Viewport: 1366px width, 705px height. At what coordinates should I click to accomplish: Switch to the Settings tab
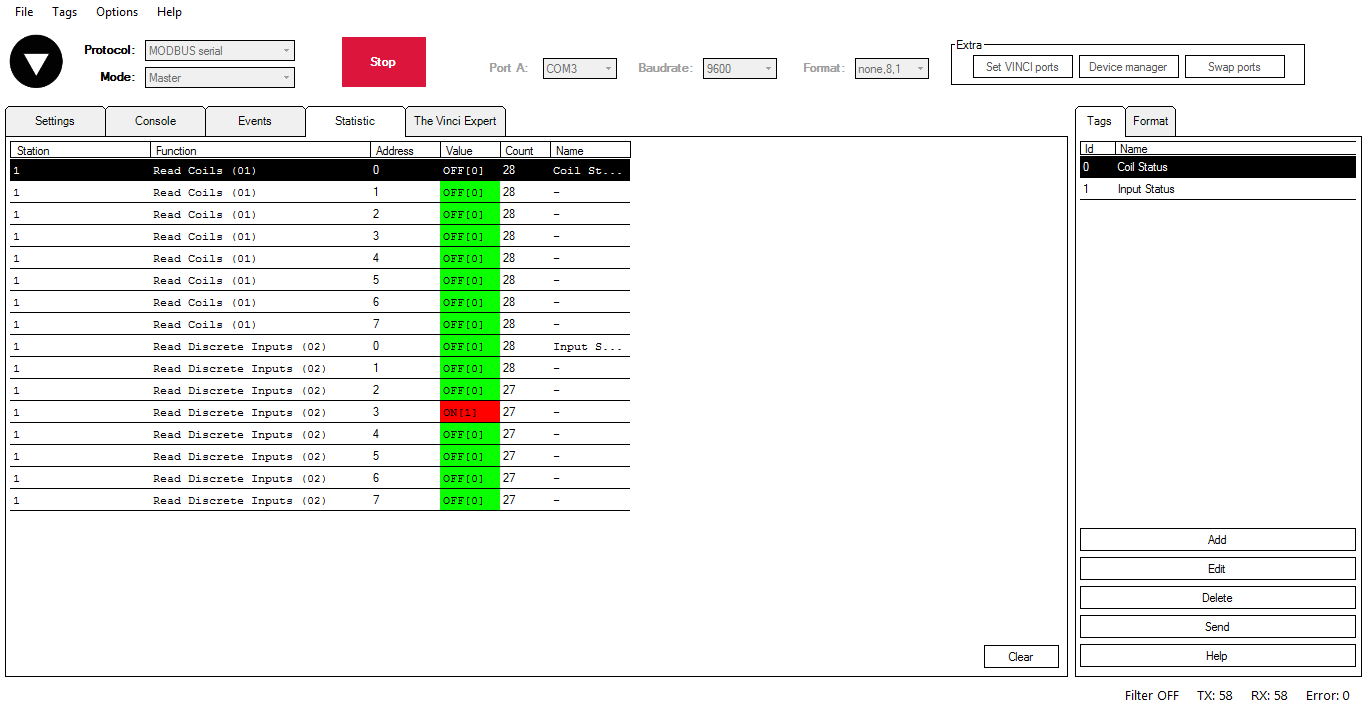click(55, 121)
